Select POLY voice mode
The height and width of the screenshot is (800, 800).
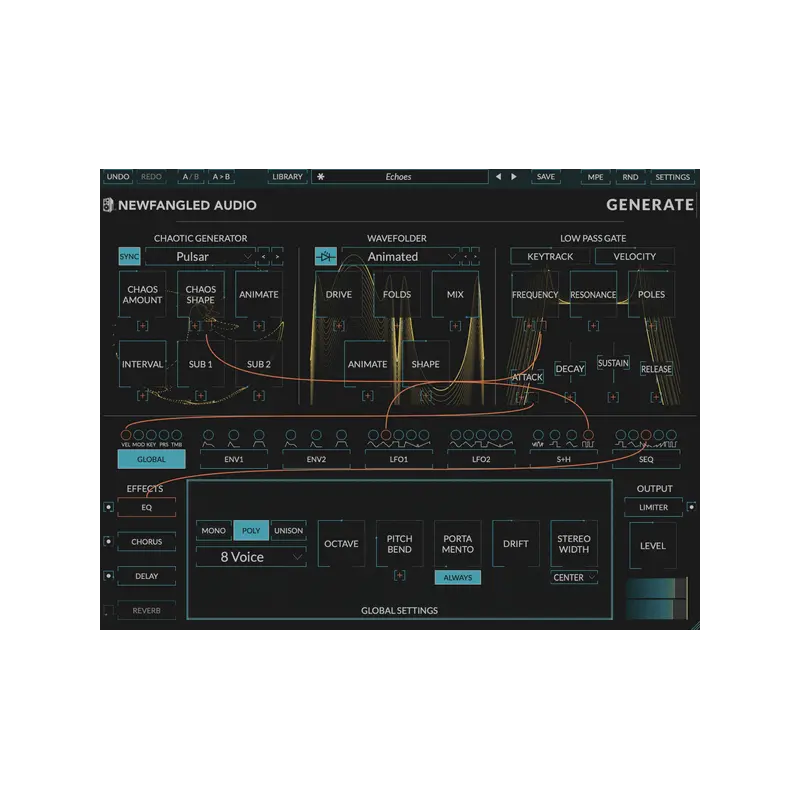[251, 531]
